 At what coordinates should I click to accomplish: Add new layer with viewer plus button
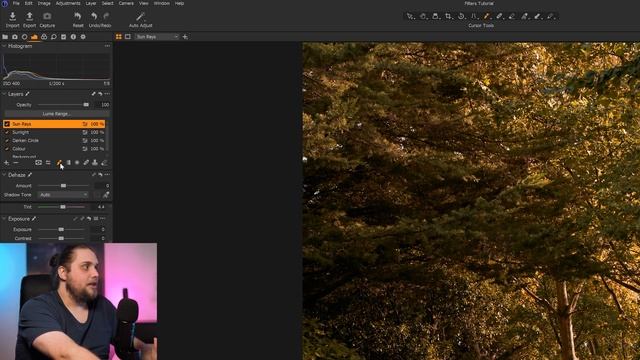pyautogui.click(x=185, y=37)
